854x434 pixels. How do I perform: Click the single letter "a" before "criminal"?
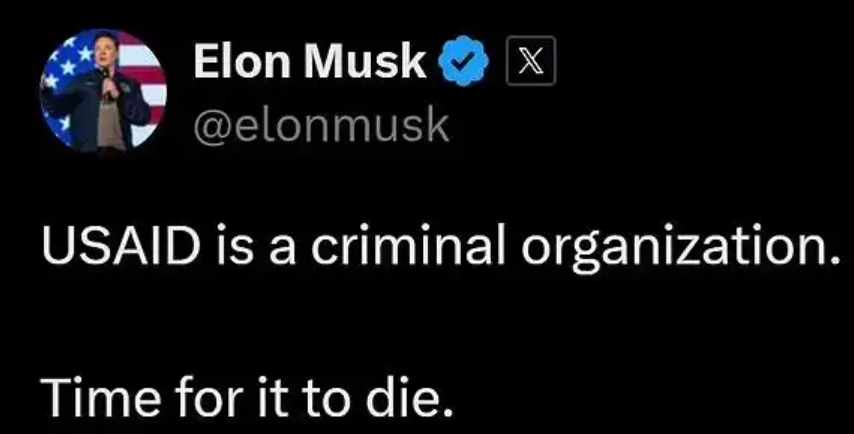pyautogui.click(x=281, y=250)
